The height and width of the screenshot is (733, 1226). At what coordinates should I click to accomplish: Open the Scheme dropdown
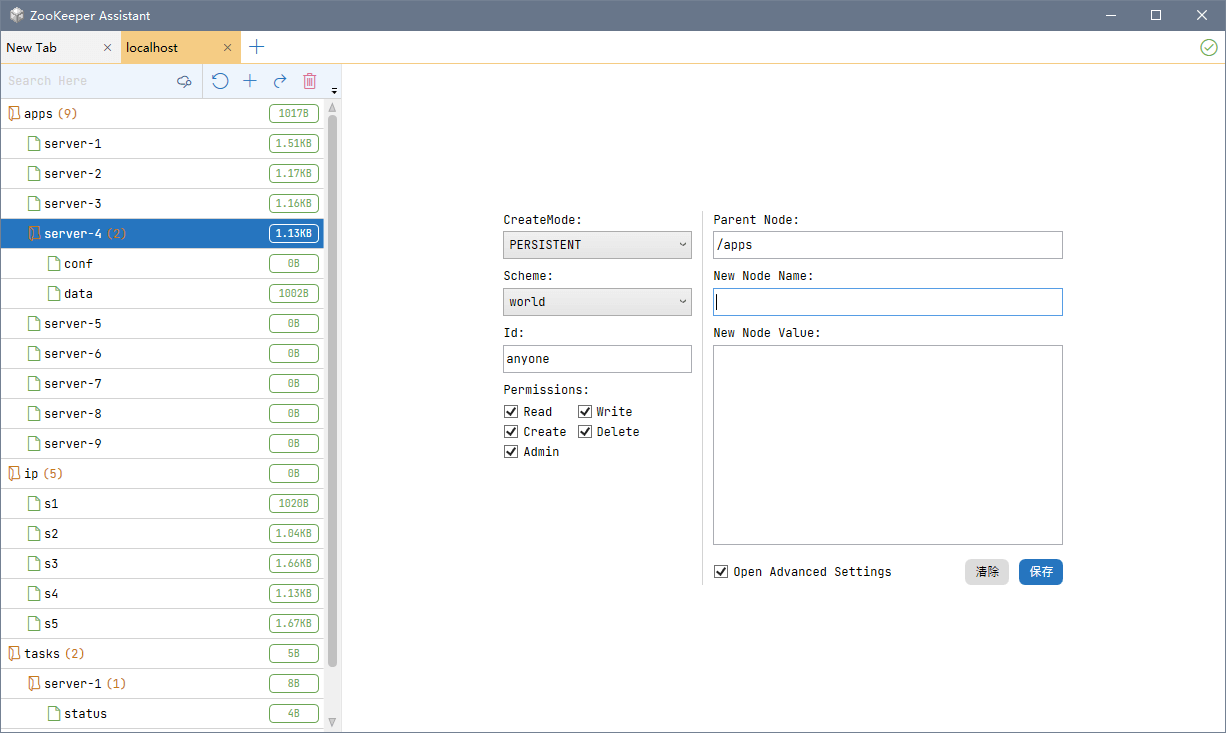597,302
